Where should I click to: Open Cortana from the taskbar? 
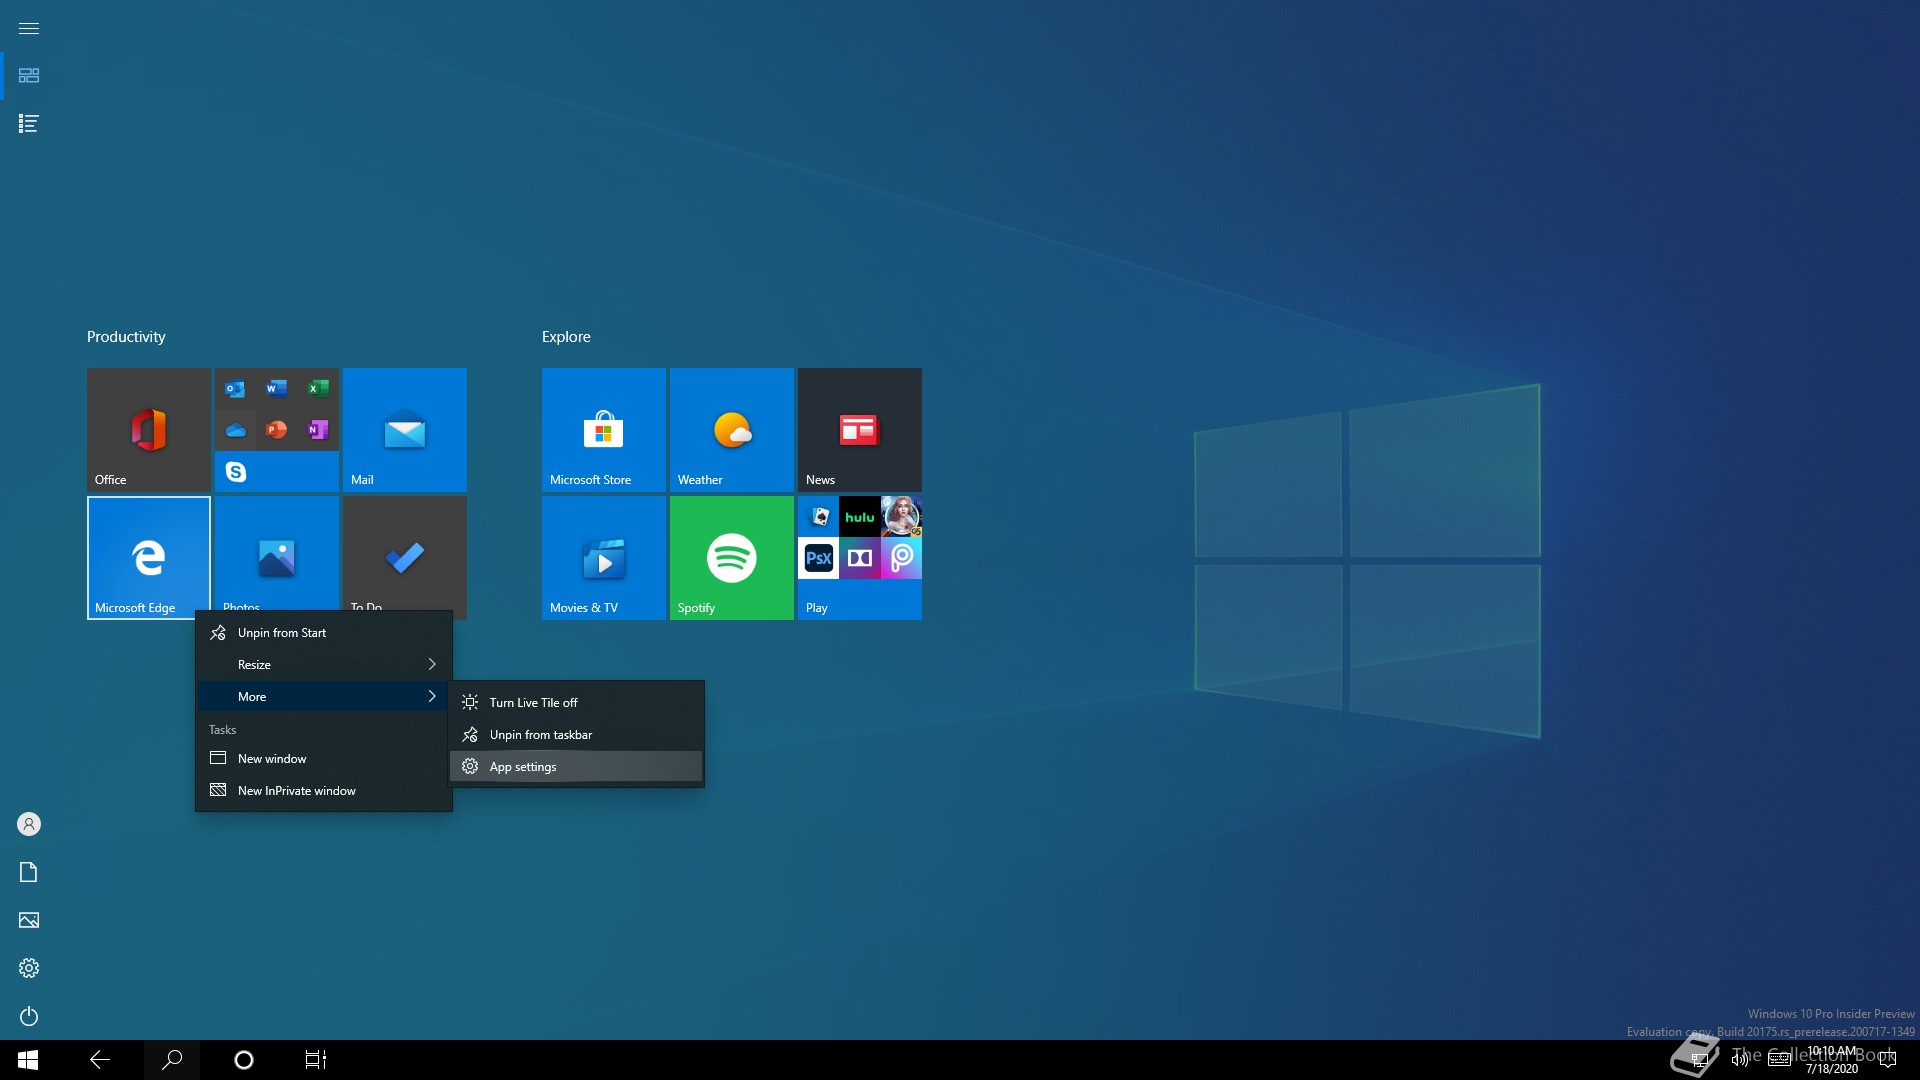(244, 1060)
